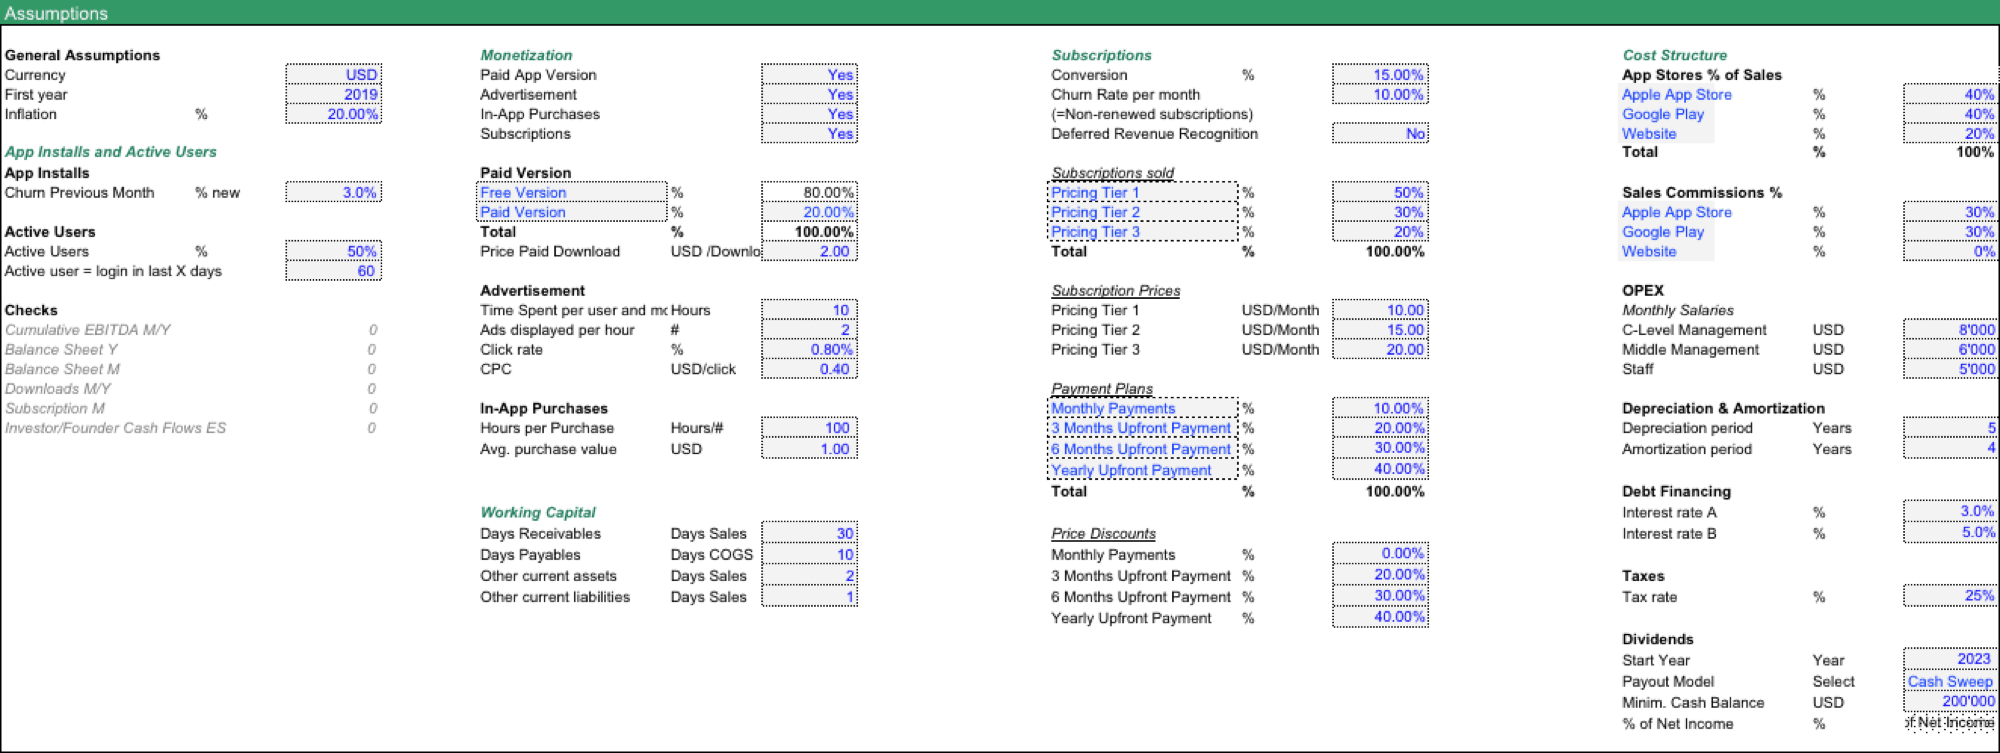Select Website share of sales 20%
Viewport: 2000px width, 753px height.
(1950, 134)
